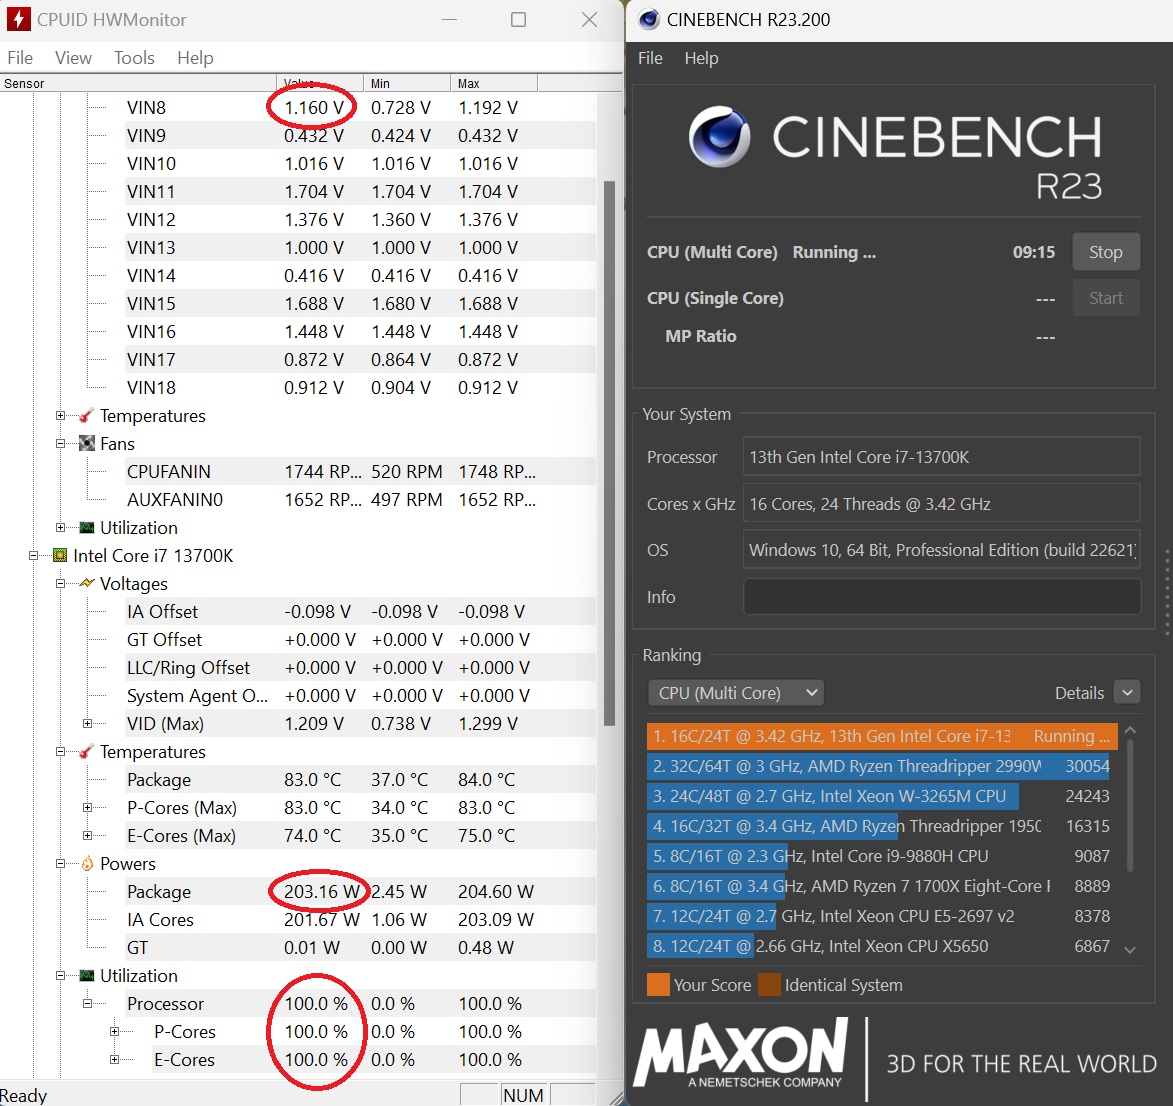Click the Powers flame icon
Screen dimensions: 1173x1106
87,864
